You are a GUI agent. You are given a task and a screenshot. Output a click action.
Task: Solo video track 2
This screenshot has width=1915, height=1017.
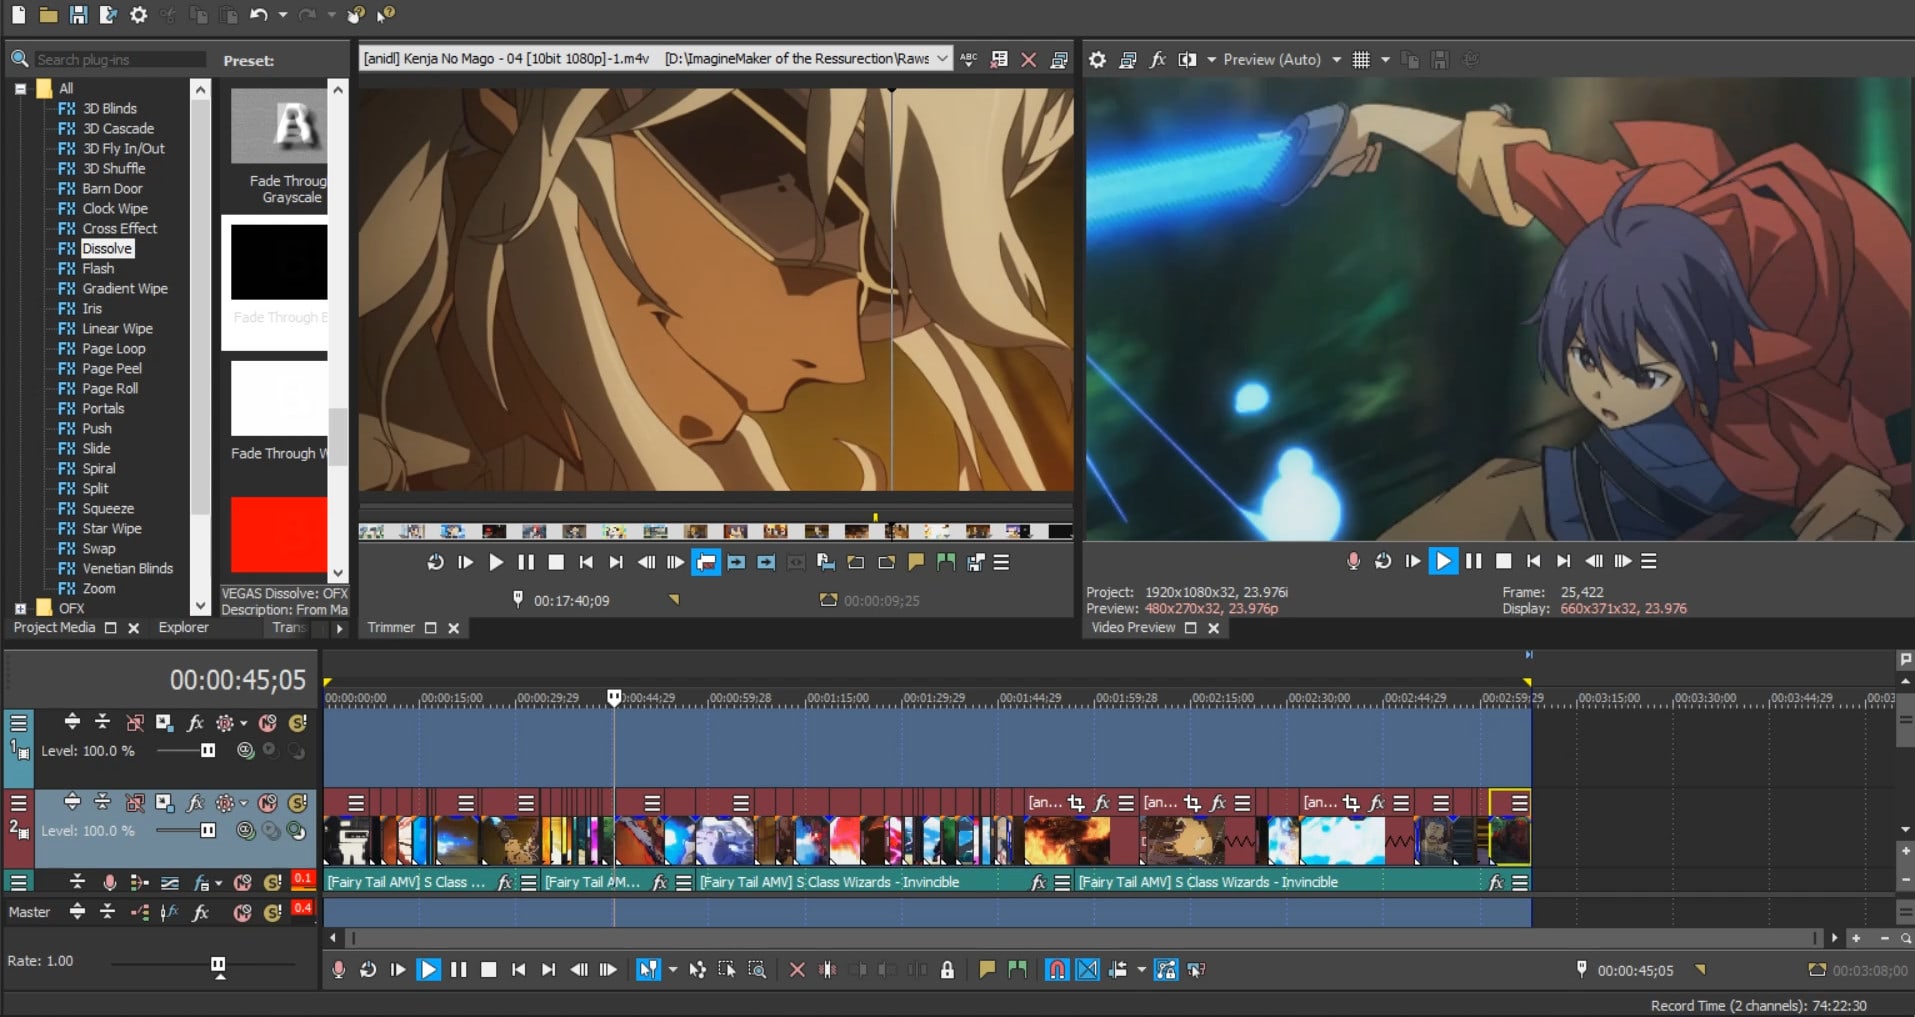(297, 802)
